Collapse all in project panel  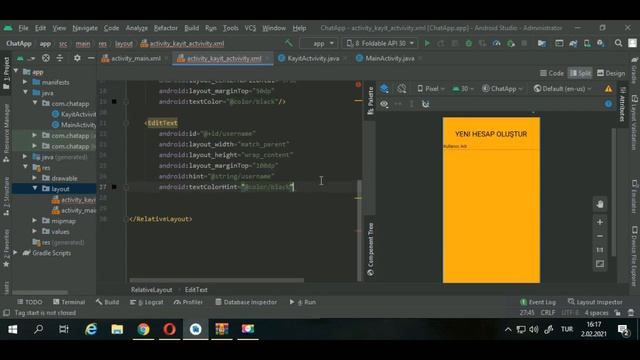(x=60, y=58)
